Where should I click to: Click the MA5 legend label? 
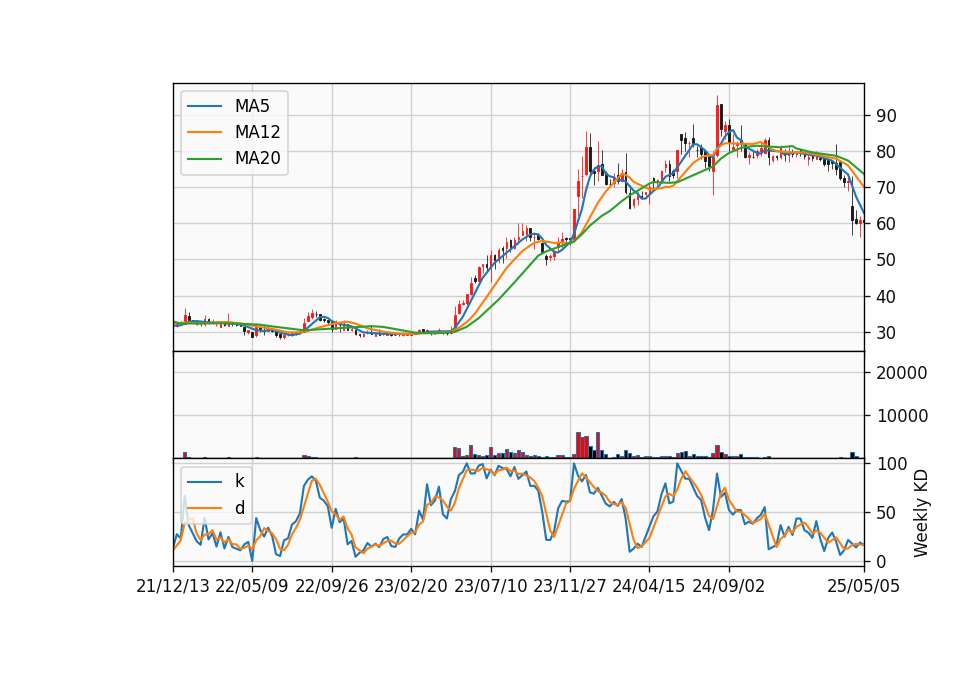click(252, 106)
